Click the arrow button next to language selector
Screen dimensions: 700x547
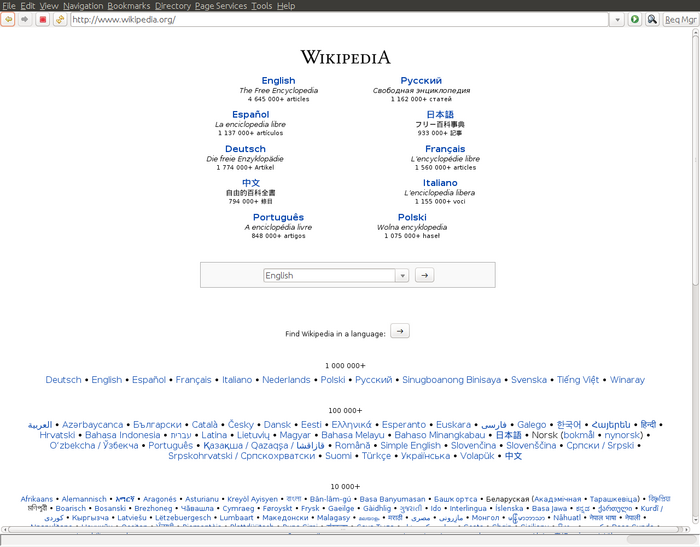424,275
